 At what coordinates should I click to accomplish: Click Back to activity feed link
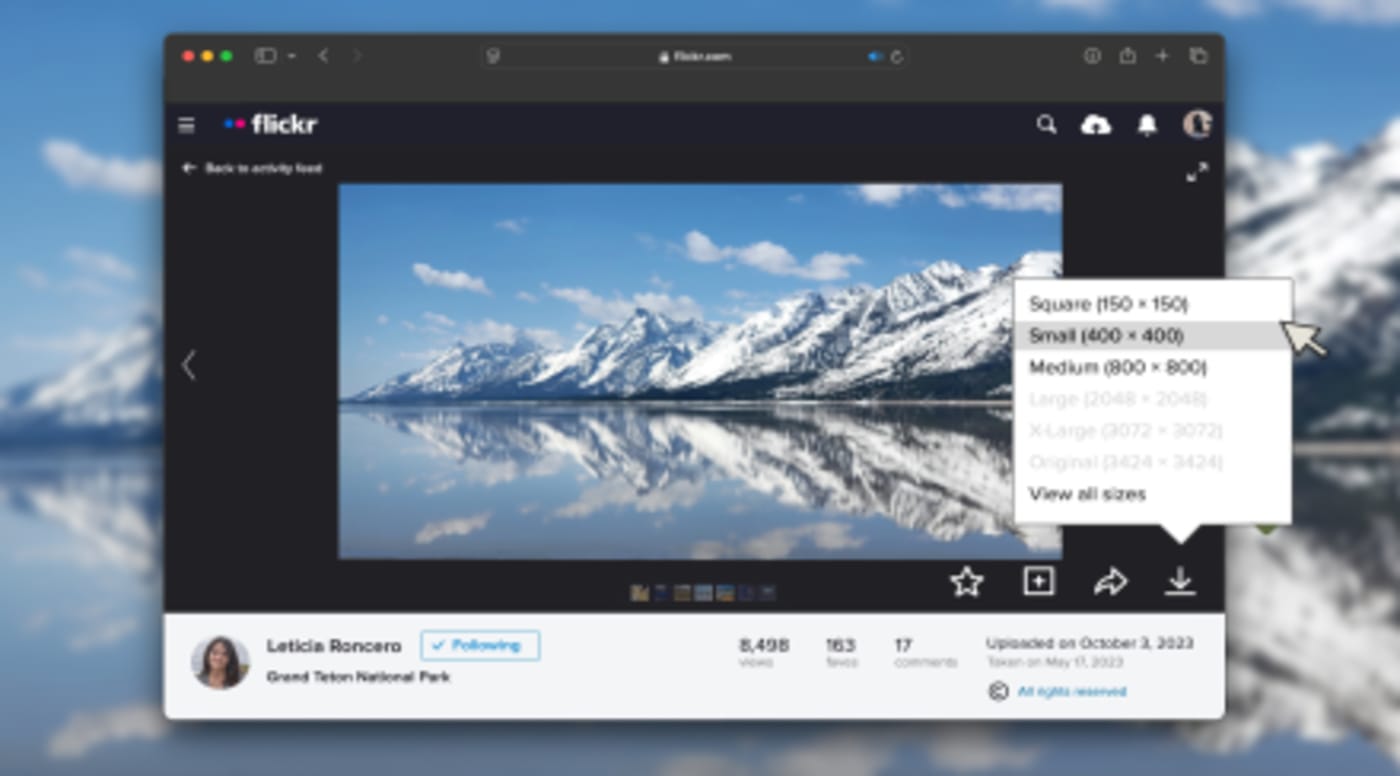[x=253, y=169]
